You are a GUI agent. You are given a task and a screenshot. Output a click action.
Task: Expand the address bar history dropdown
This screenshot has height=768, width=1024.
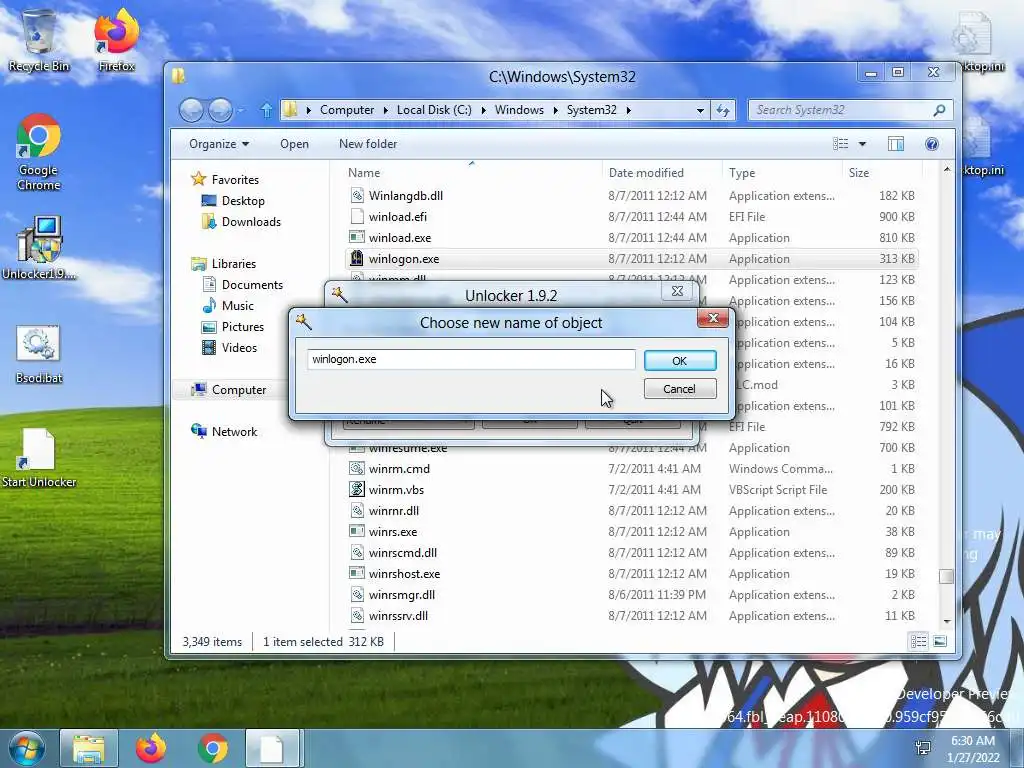tap(700, 110)
